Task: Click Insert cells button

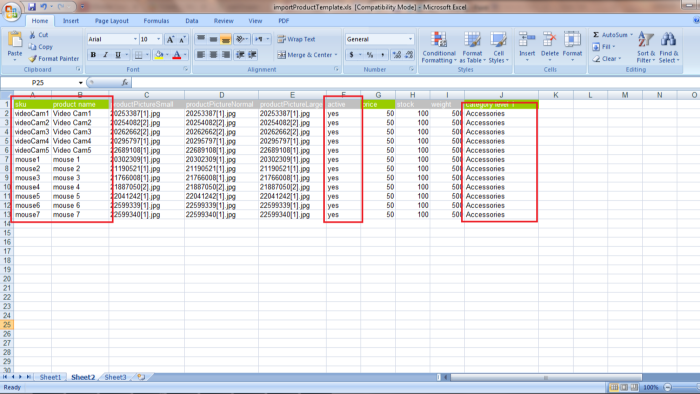Action: (x=527, y=46)
